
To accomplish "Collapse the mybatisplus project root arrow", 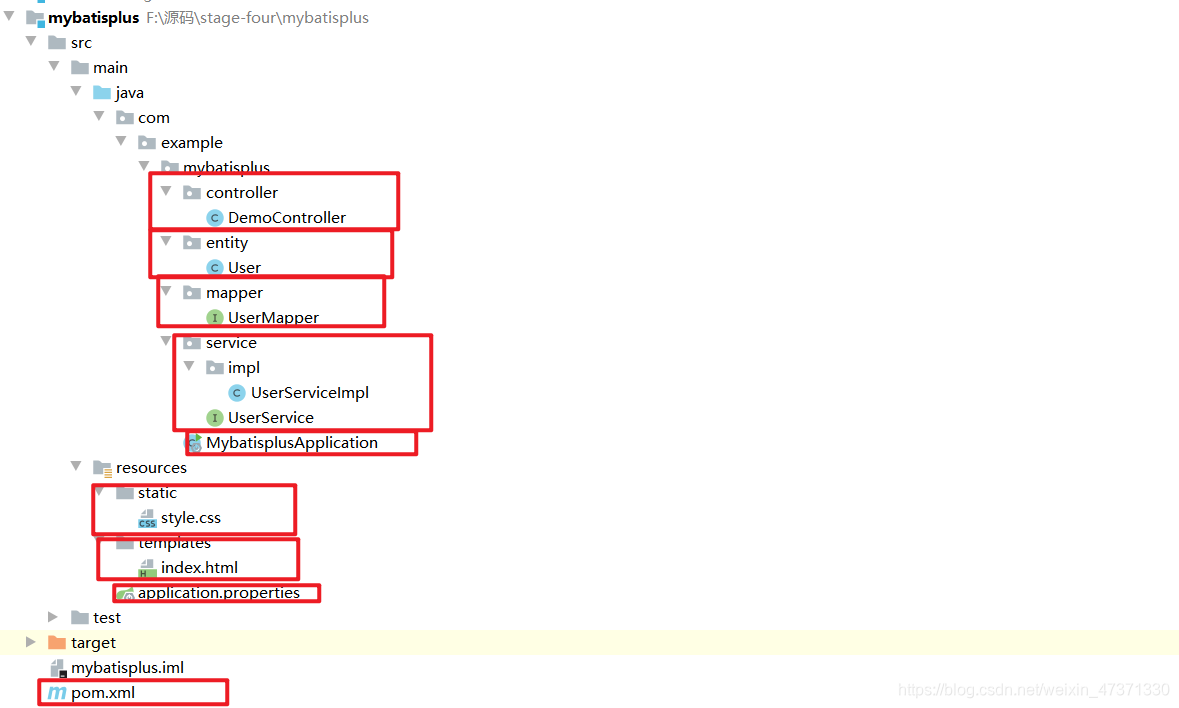I will (9, 16).
